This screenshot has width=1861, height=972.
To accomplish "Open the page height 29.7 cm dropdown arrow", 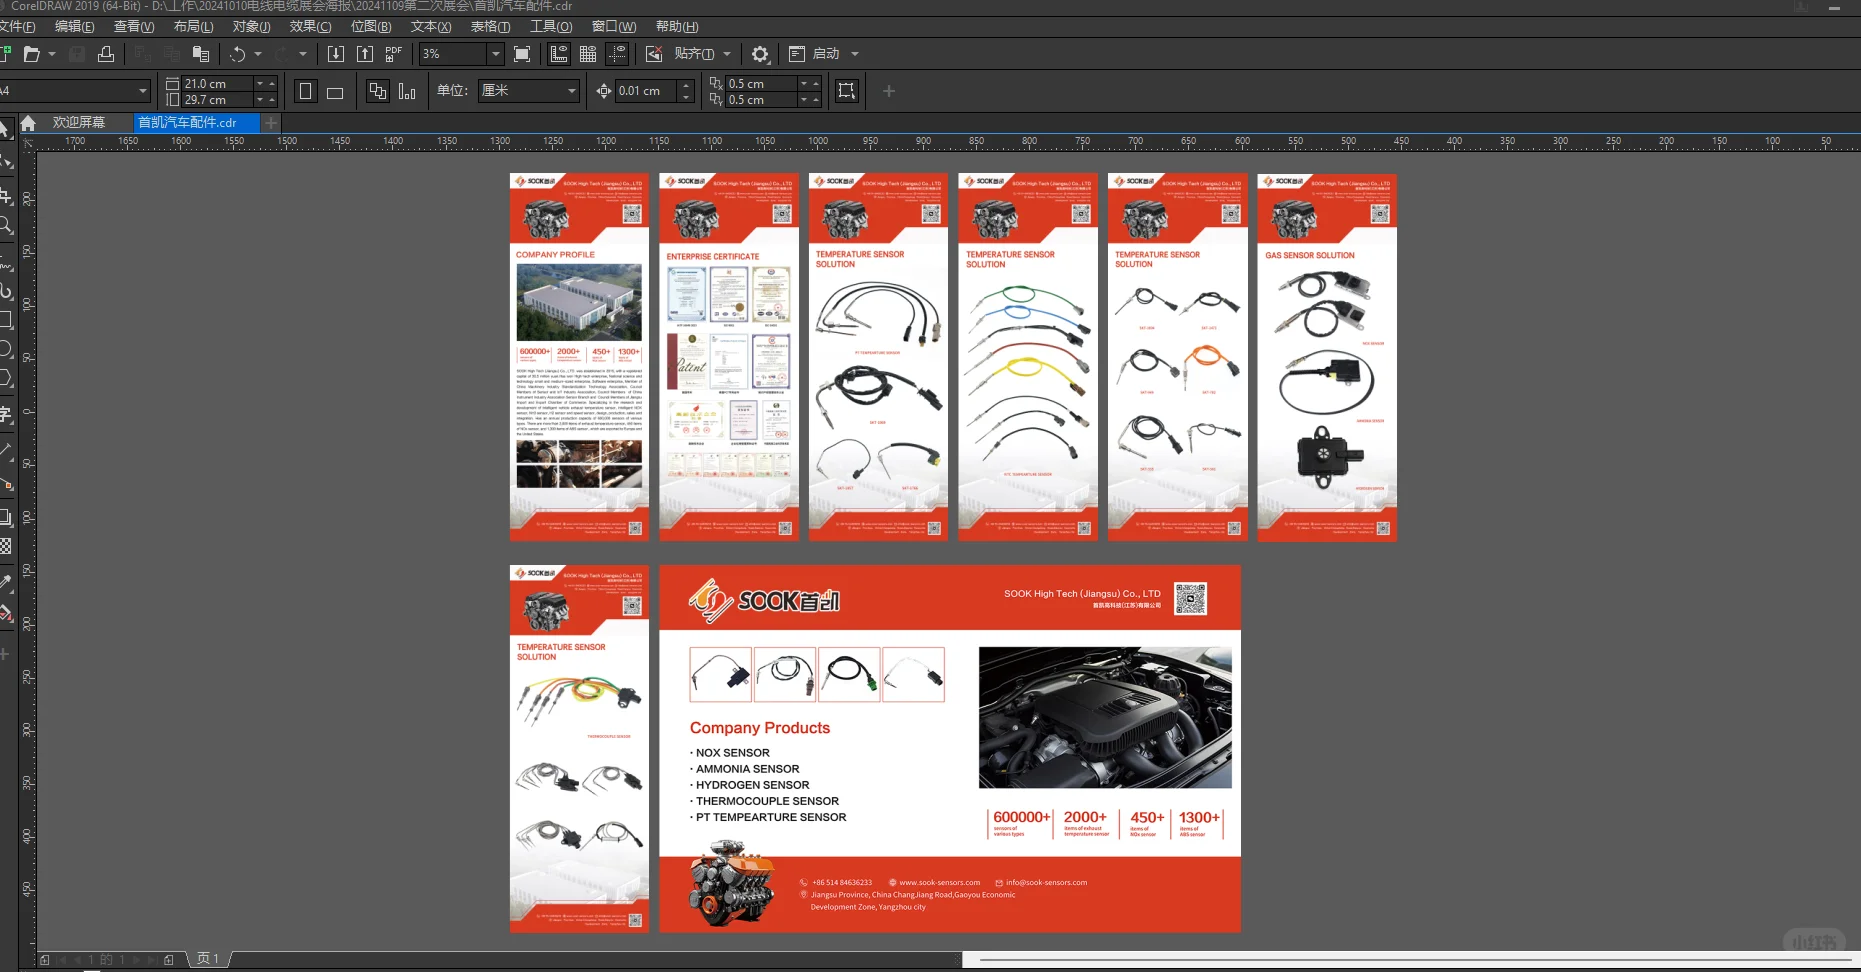I will (260, 100).
